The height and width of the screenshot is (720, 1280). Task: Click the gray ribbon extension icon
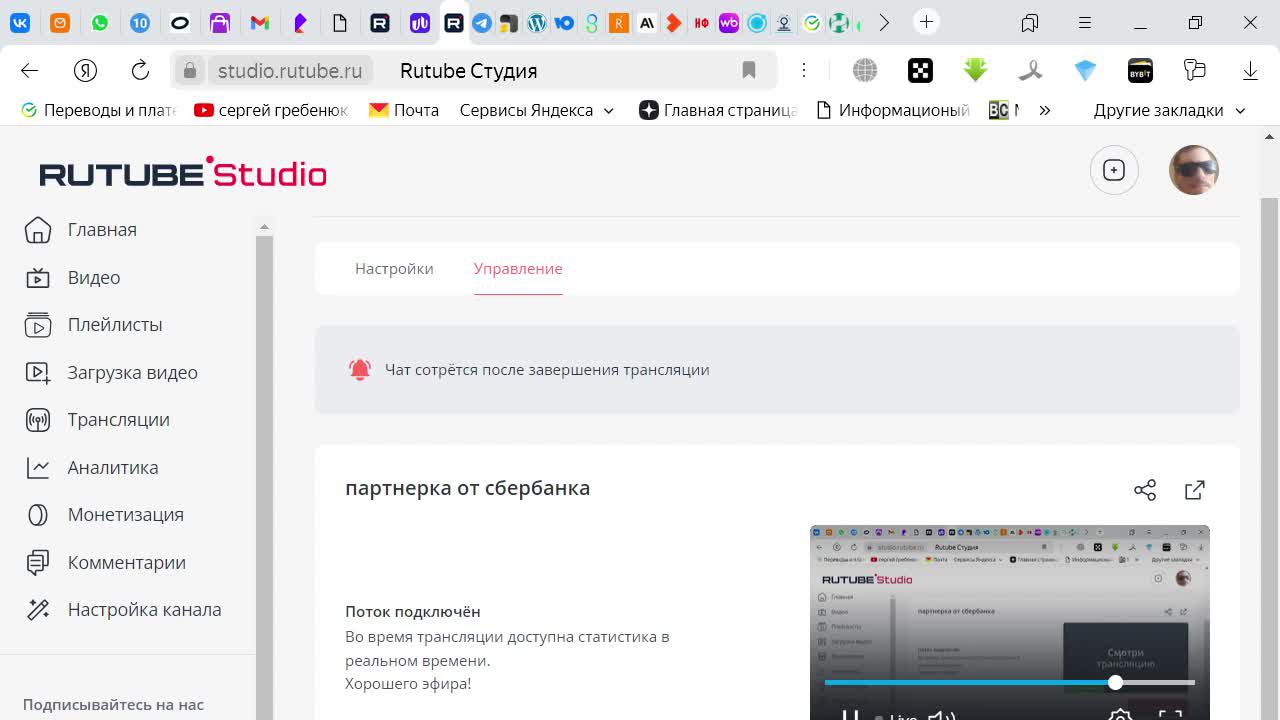(1030, 70)
